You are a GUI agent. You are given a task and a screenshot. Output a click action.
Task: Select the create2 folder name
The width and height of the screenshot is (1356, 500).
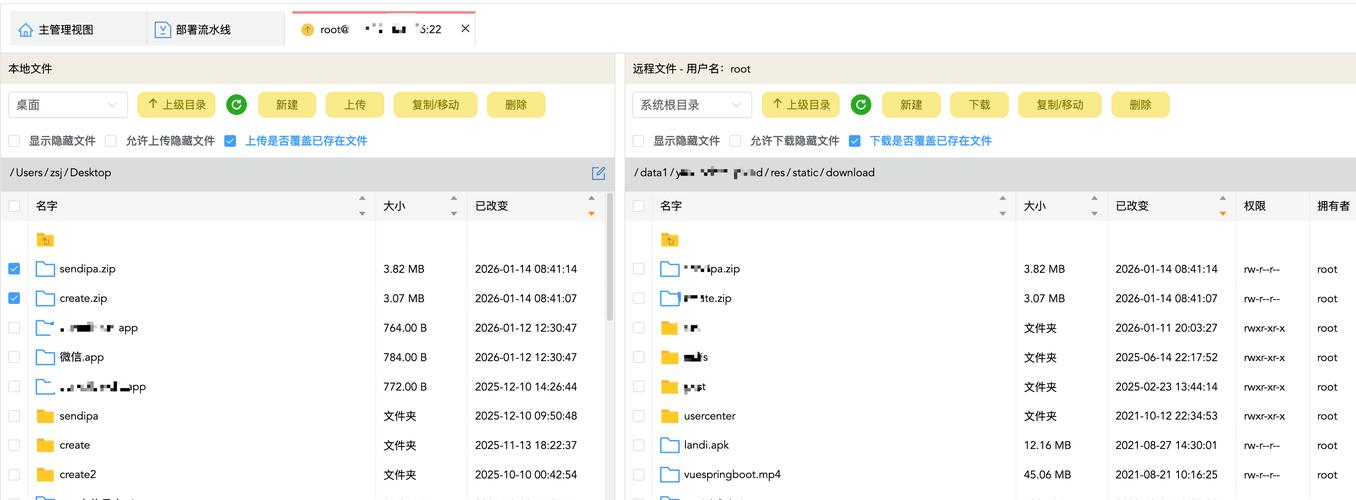tap(78, 475)
